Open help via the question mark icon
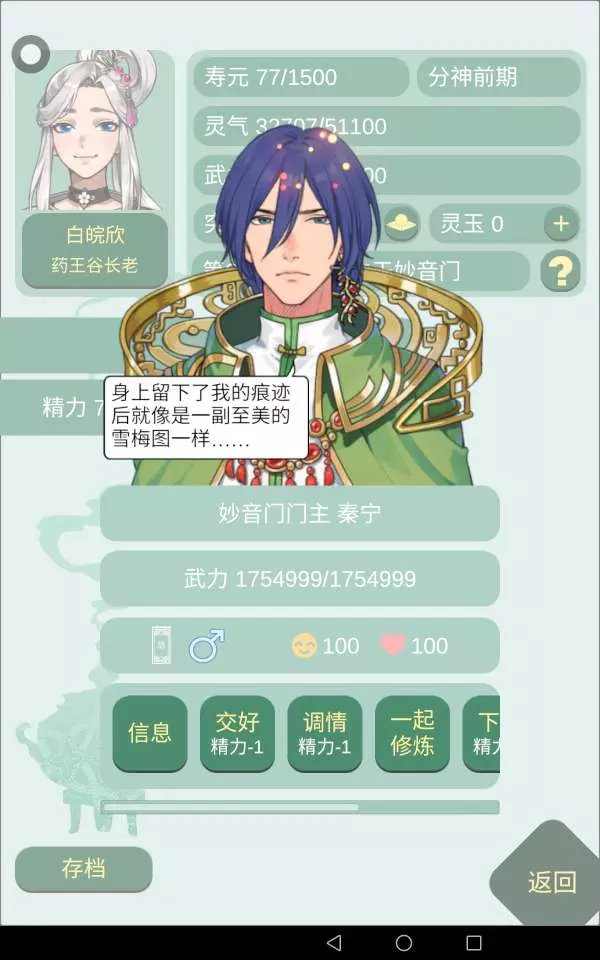Image resolution: width=600 pixels, height=960 pixels. click(x=560, y=270)
